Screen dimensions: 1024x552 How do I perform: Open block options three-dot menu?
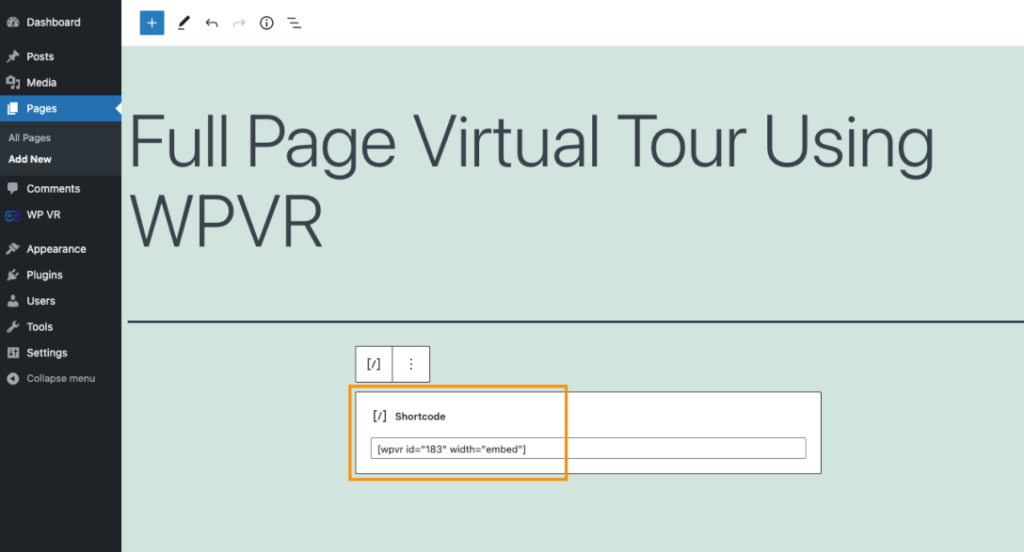[411, 364]
